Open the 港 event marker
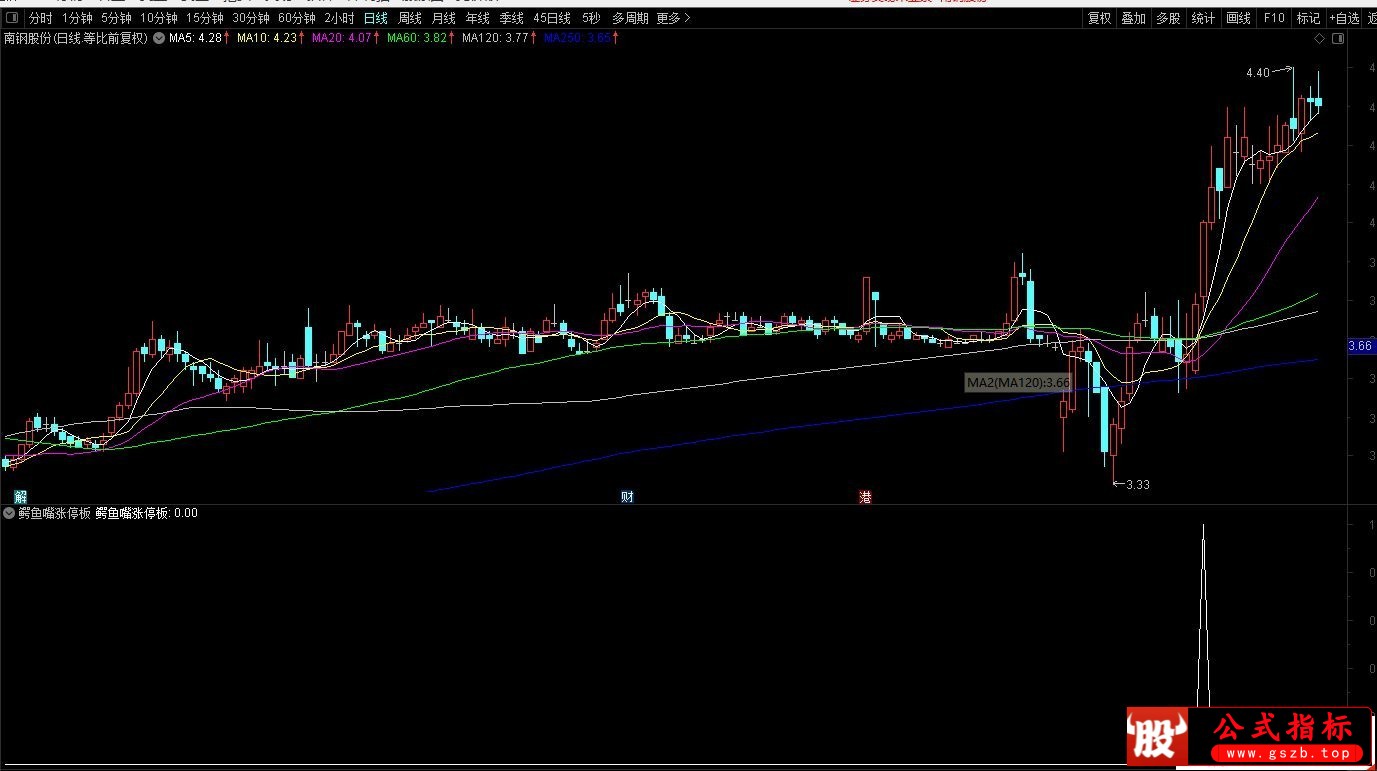 [x=865, y=497]
